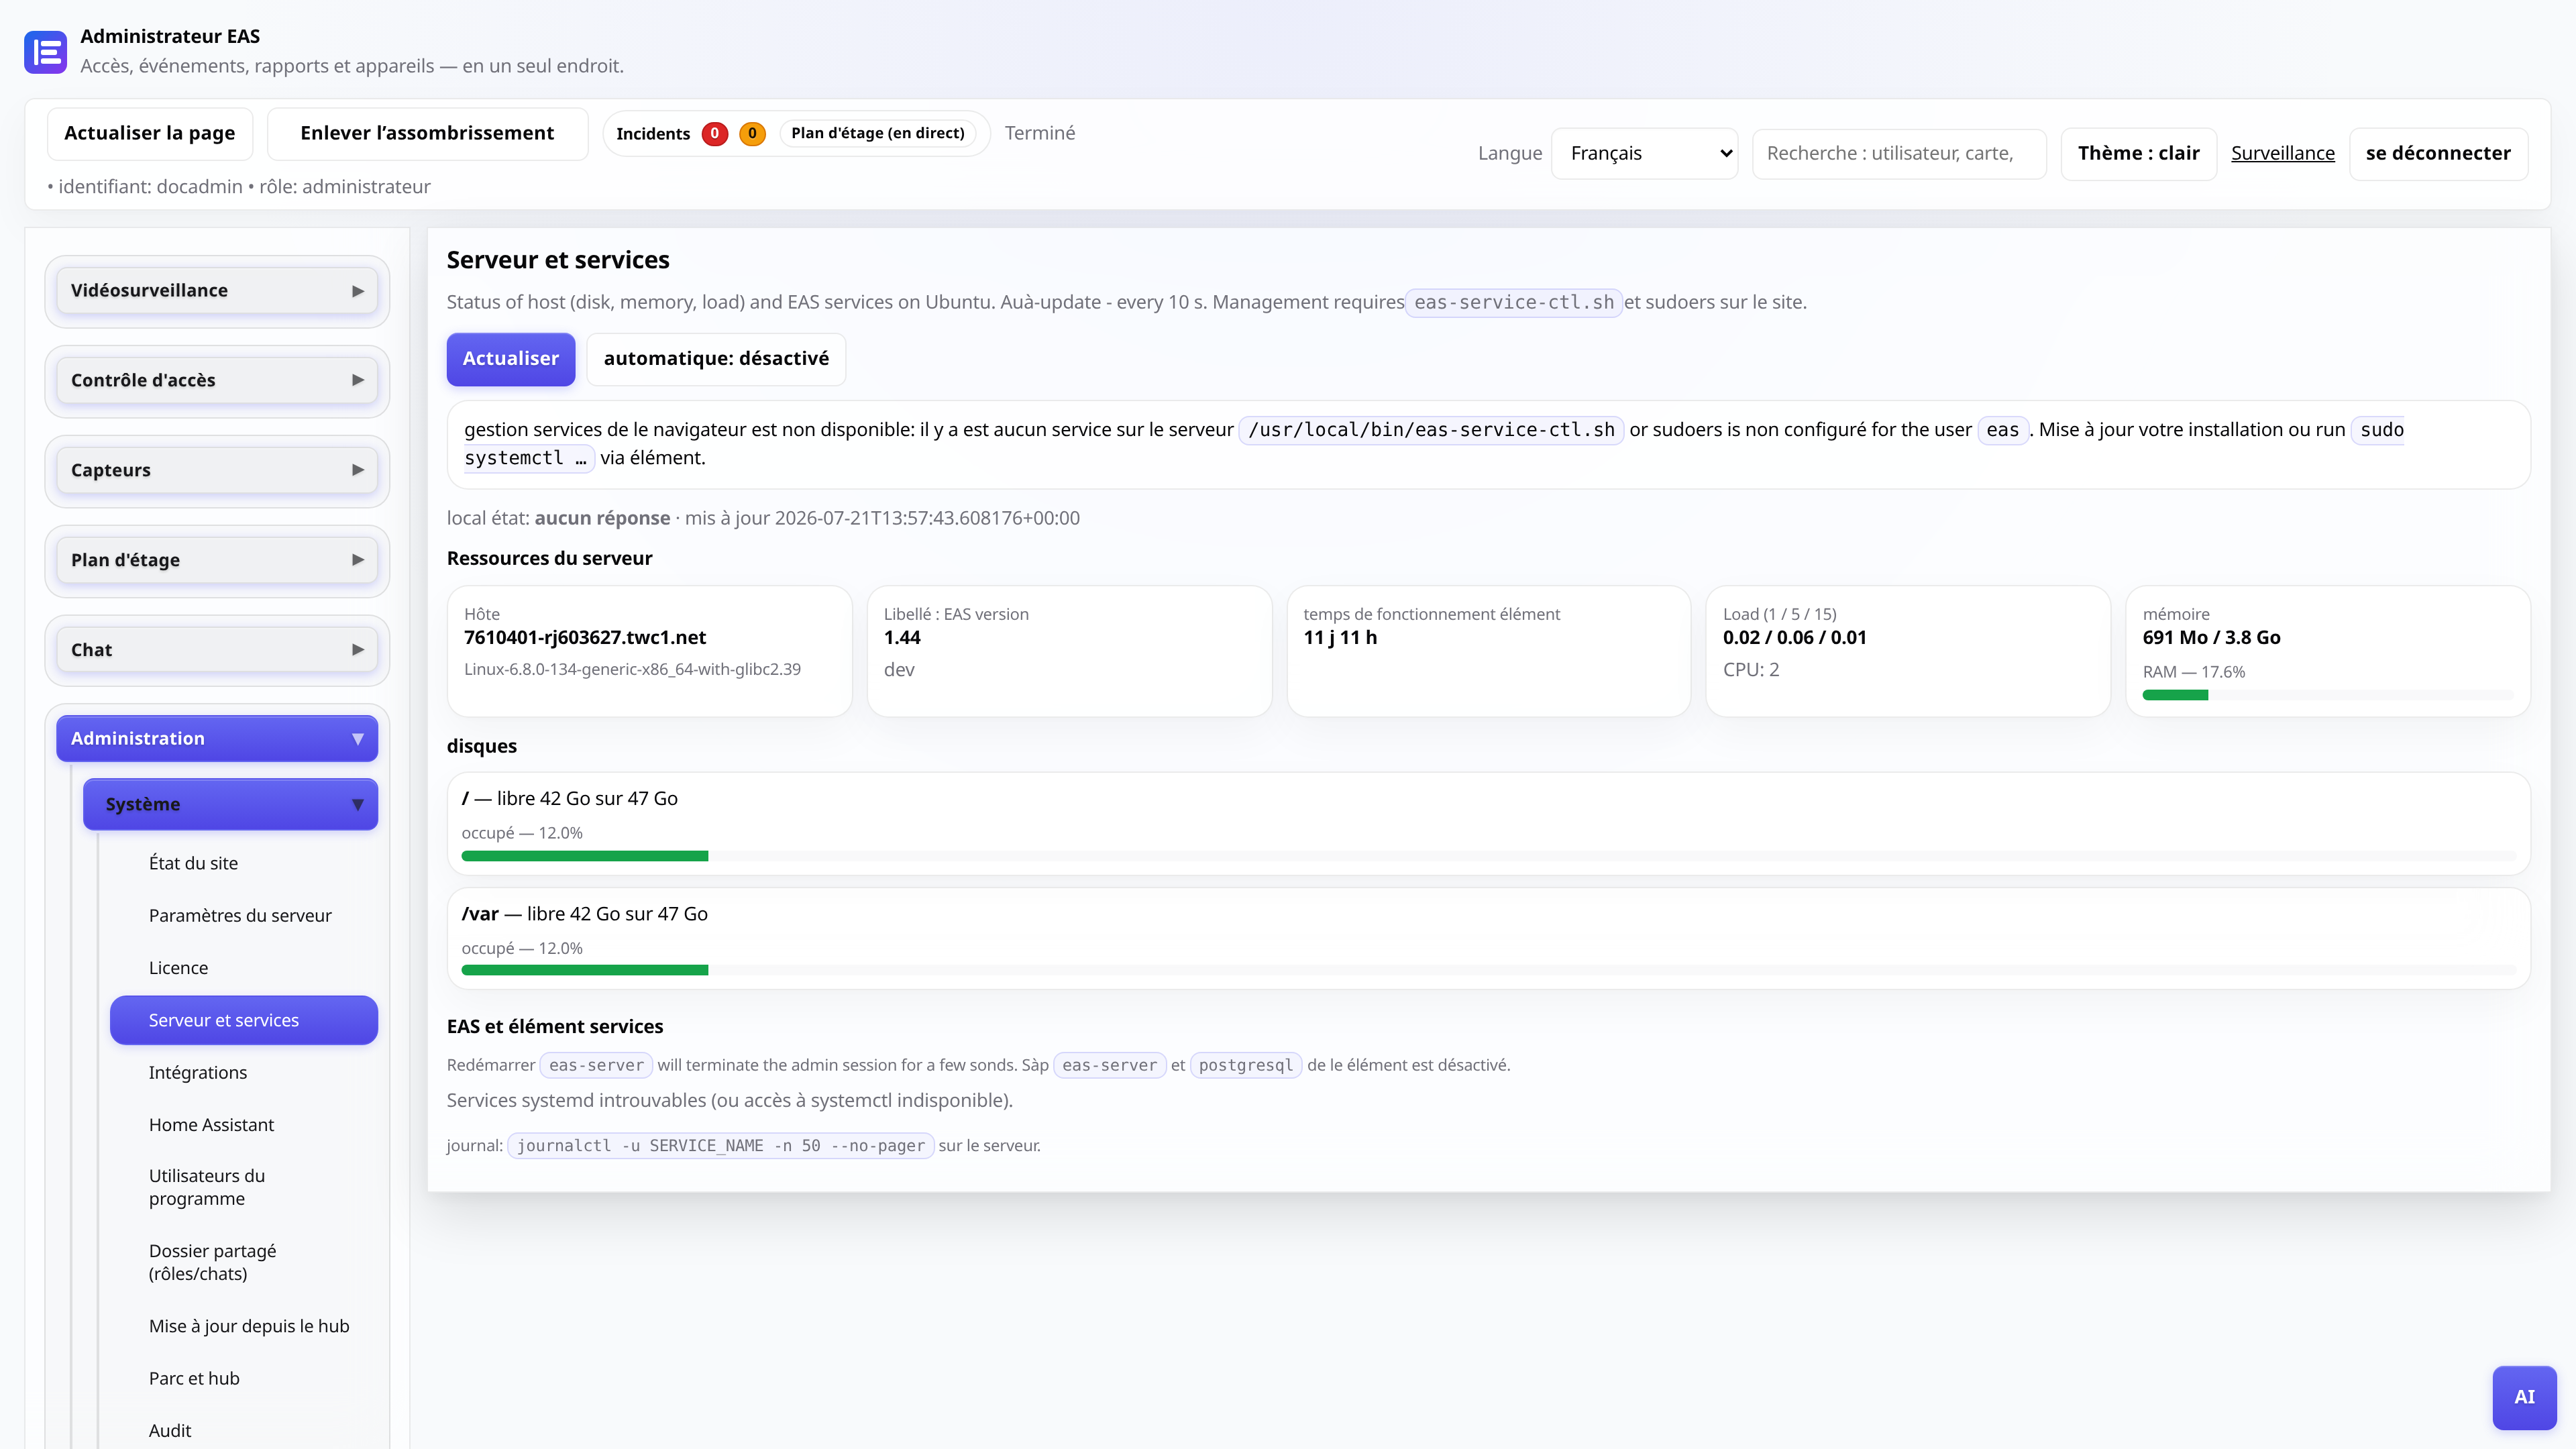This screenshot has width=2576, height=1449.
Task: Click the Hôte server card
Action: coord(650,651)
